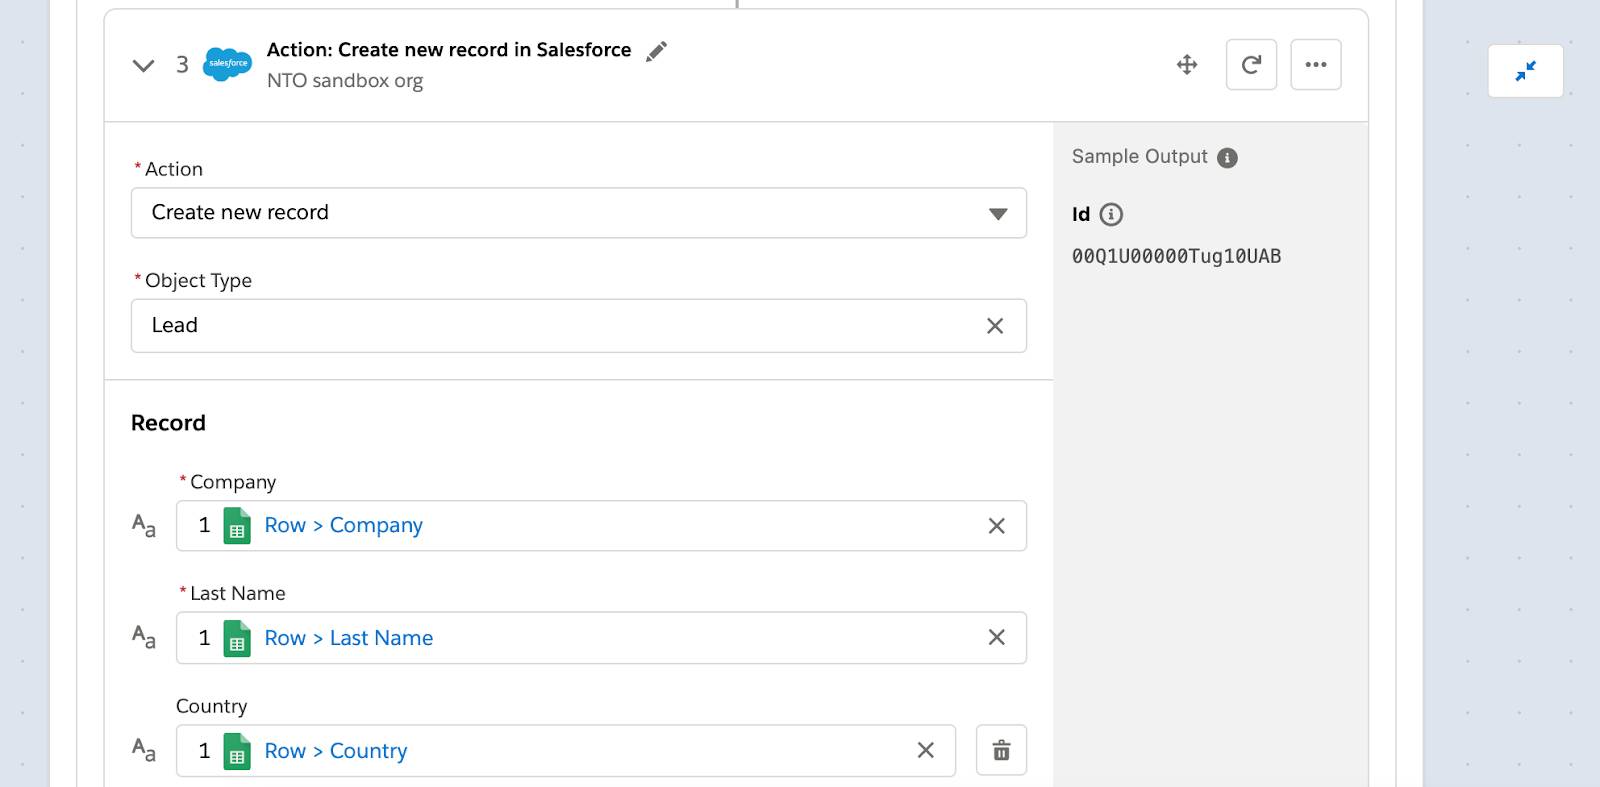
Task: Toggle the text type icon beside Country
Action: (144, 750)
